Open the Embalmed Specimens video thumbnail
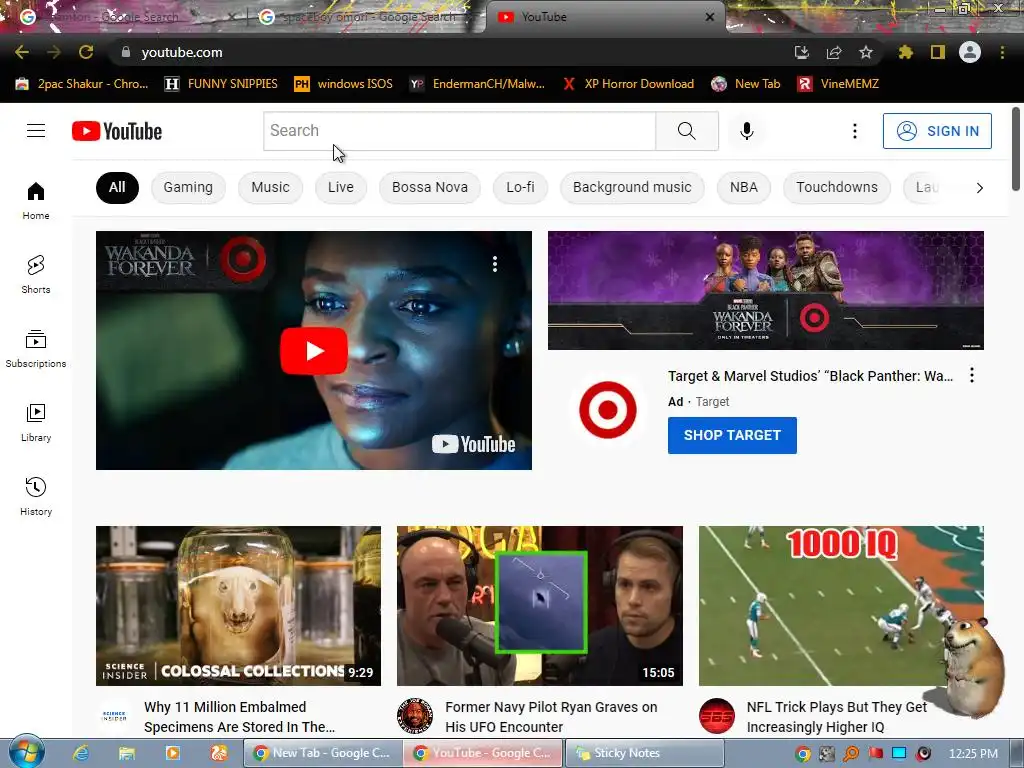 tap(238, 605)
